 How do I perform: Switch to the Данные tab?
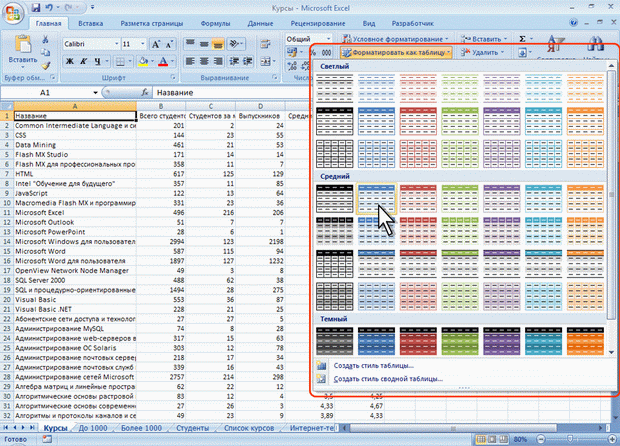260,23
